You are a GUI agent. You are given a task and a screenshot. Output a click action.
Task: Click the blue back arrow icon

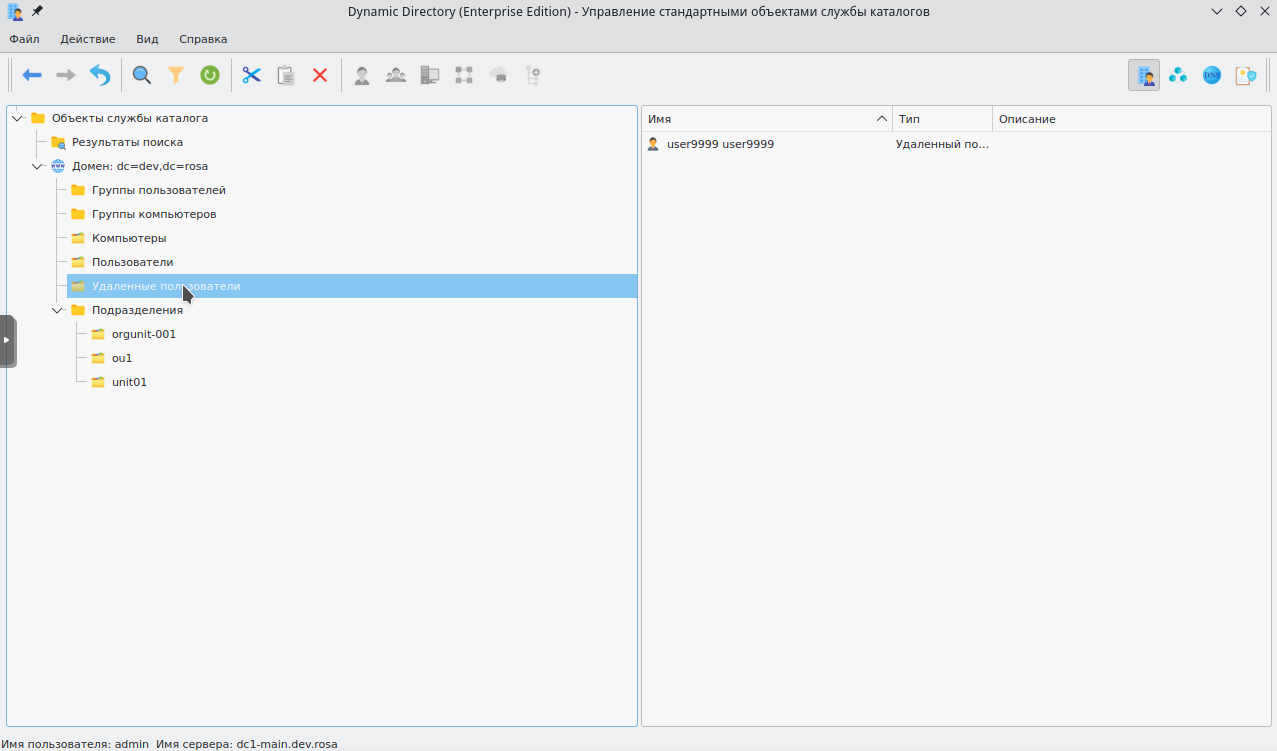click(32, 75)
